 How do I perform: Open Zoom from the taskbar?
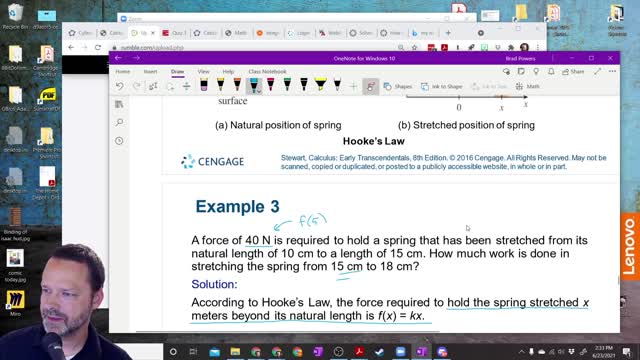(400, 351)
